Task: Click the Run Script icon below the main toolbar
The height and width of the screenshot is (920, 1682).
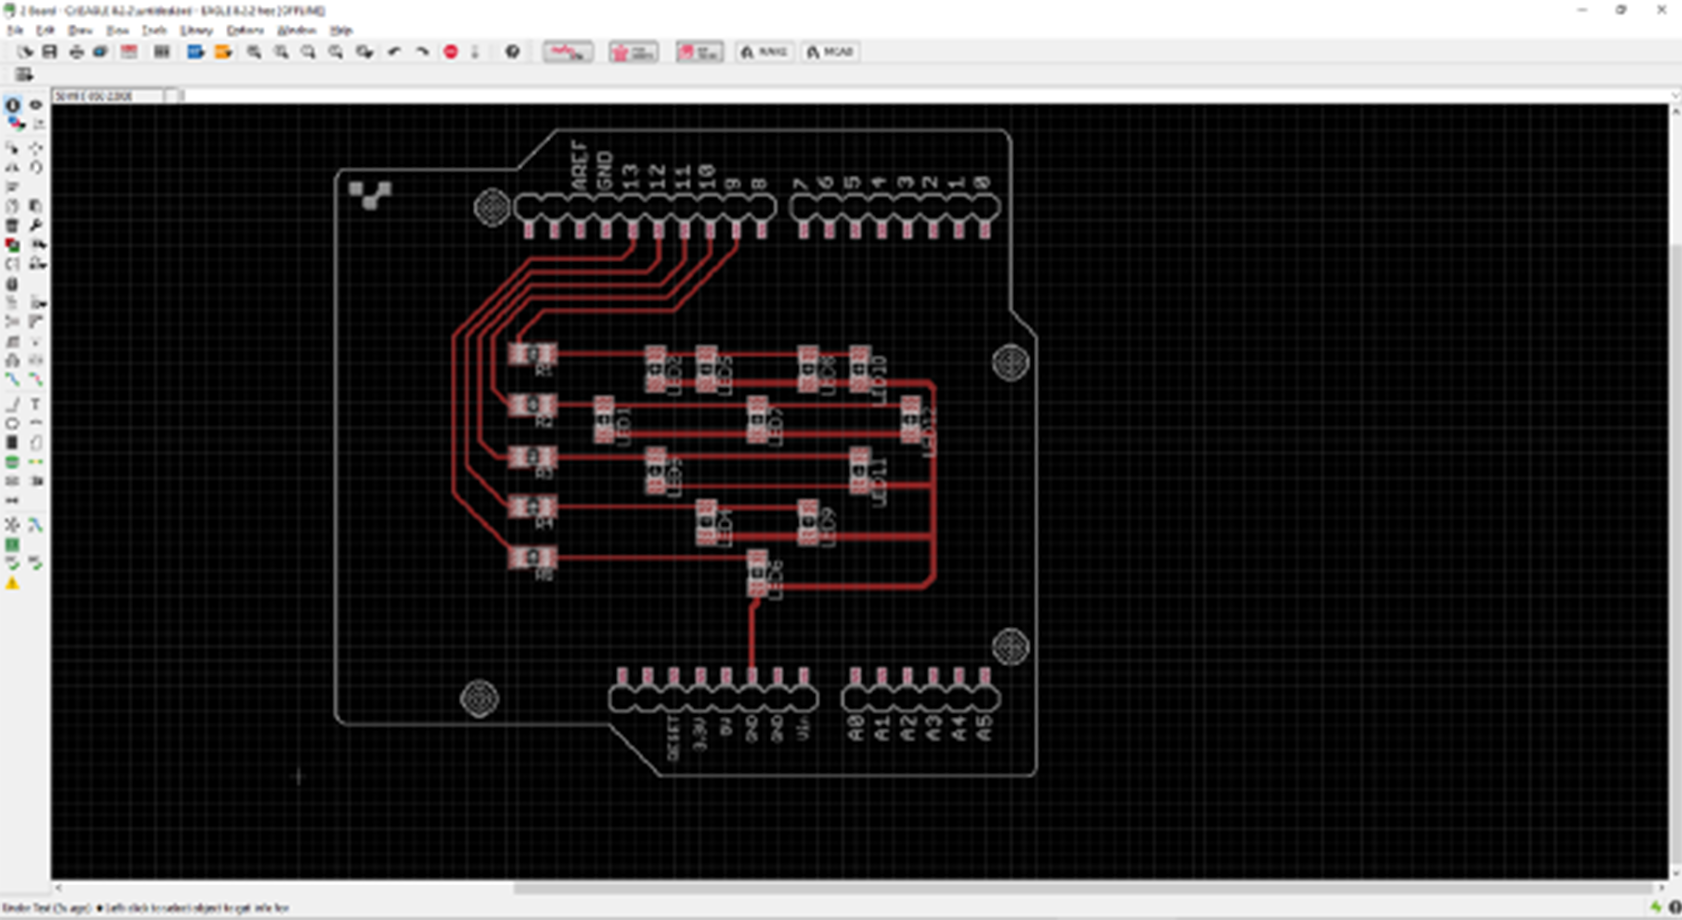Action: click(22, 73)
